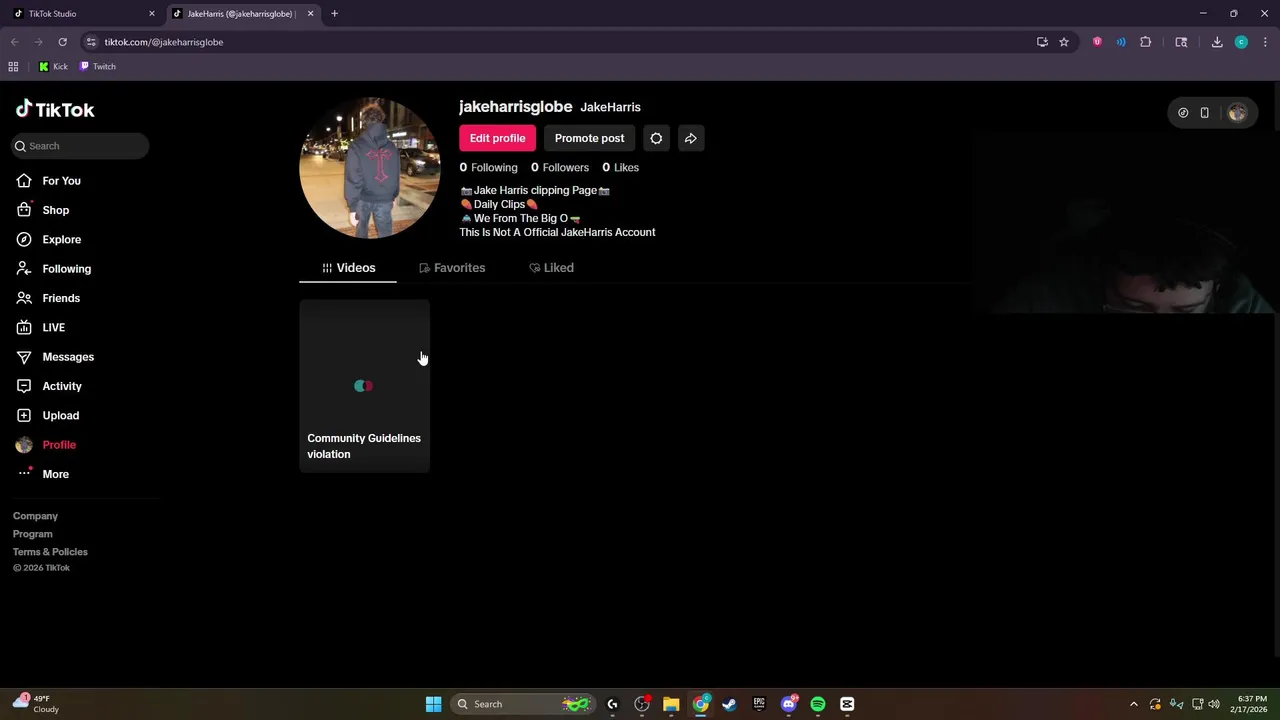Open Spotify from the taskbar
This screenshot has width=1280, height=720.
818,704
